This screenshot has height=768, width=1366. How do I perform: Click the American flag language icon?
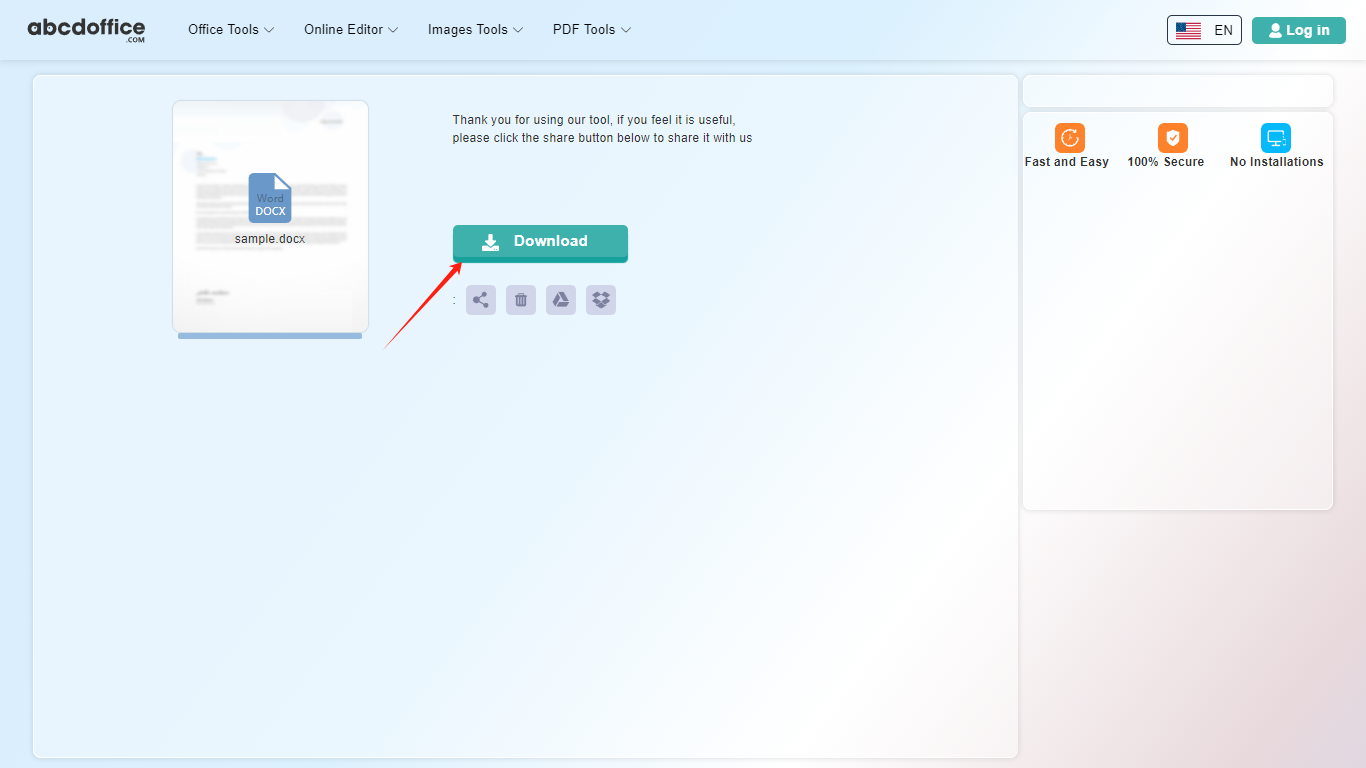[1189, 30]
